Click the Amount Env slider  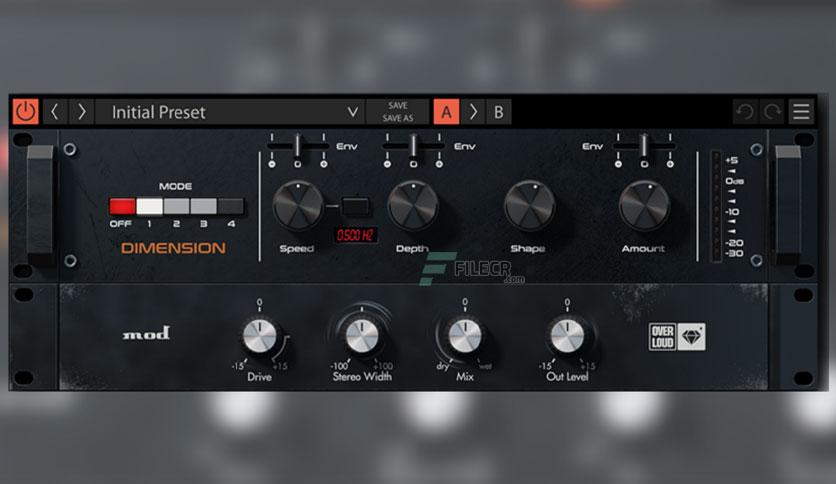click(644, 146)
